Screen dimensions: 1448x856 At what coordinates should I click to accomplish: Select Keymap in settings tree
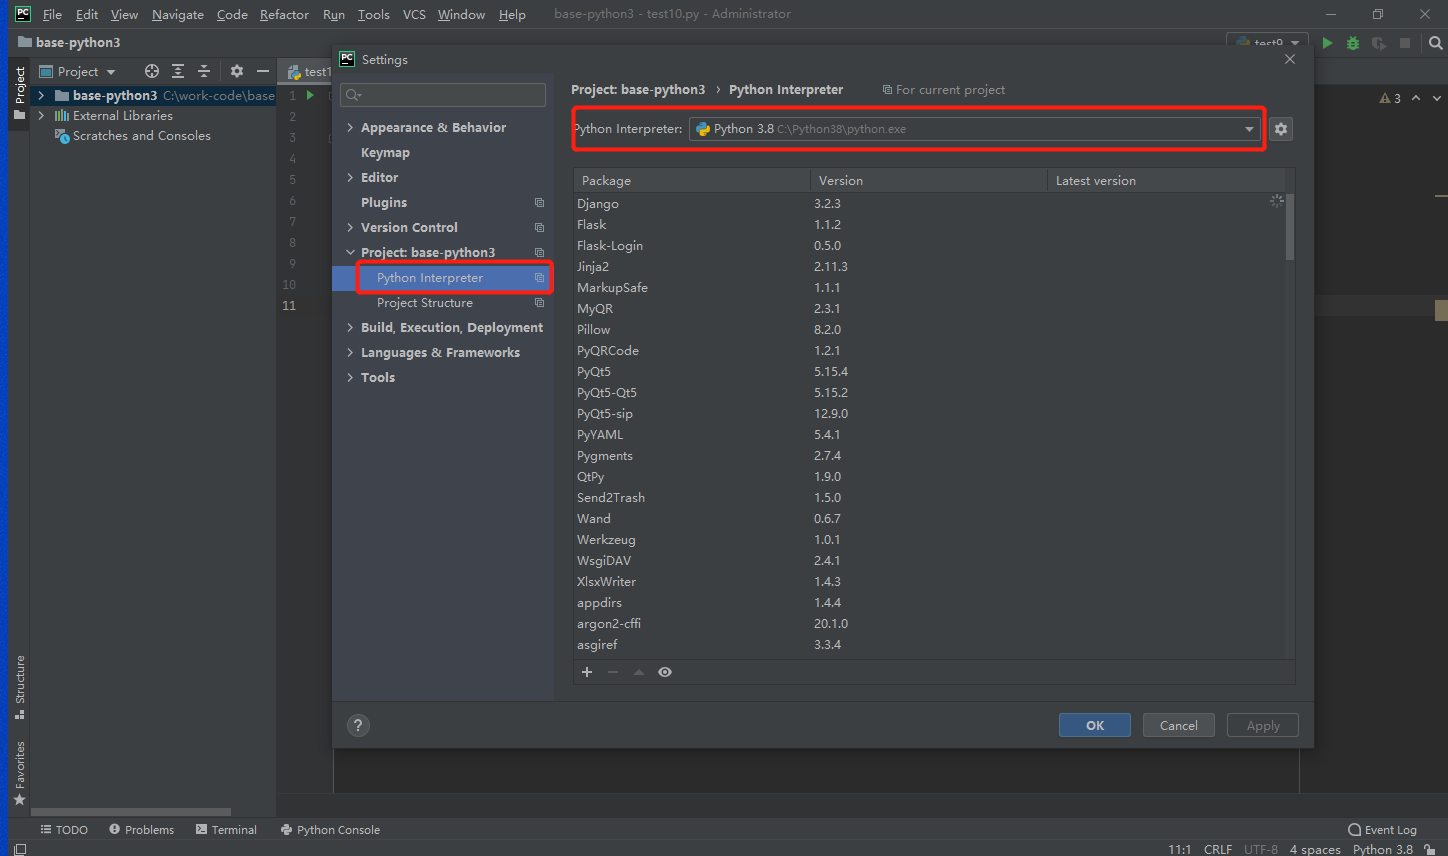coord(385,153)
